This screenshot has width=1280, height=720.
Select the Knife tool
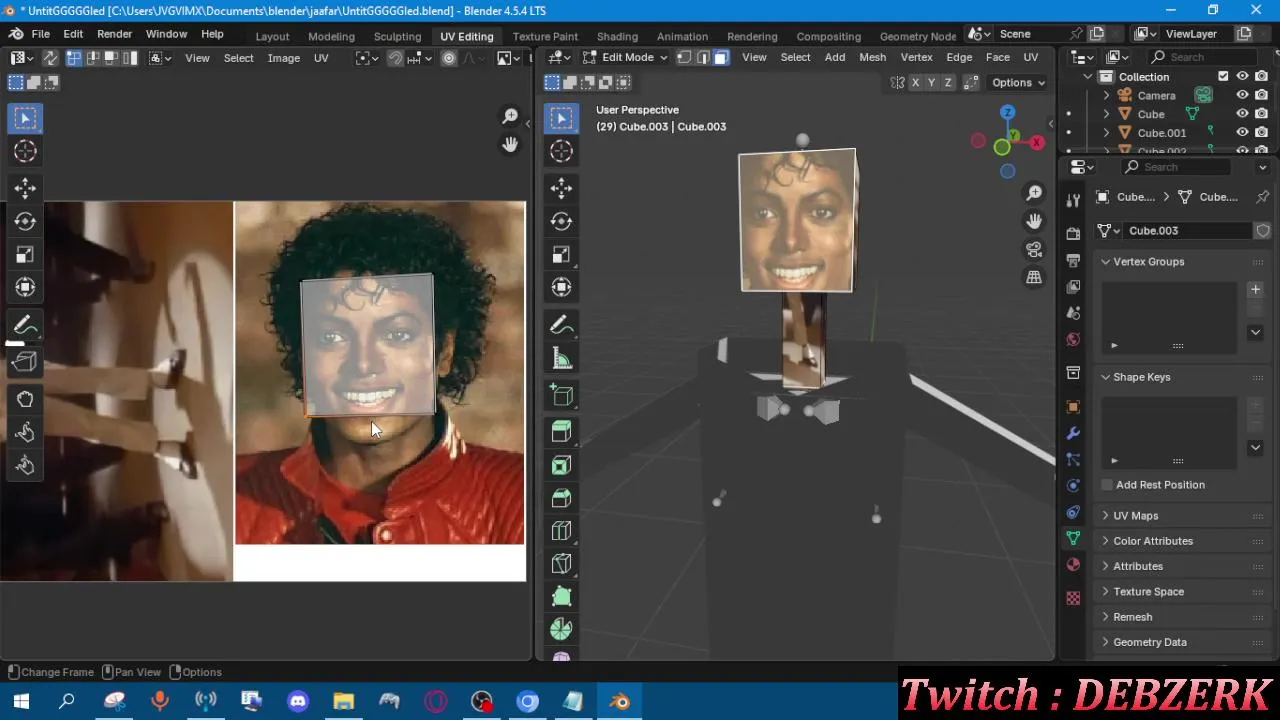click(561, 564)
